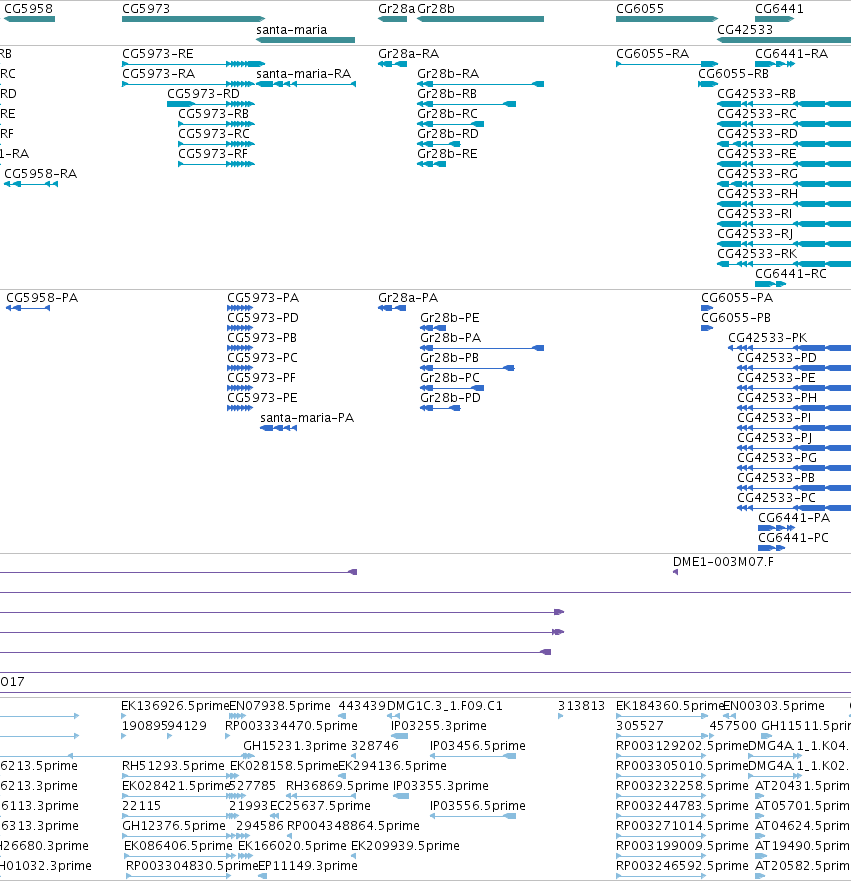
Task: Click EST EN07938.5prime label
Action: click(x=280, y=706)
